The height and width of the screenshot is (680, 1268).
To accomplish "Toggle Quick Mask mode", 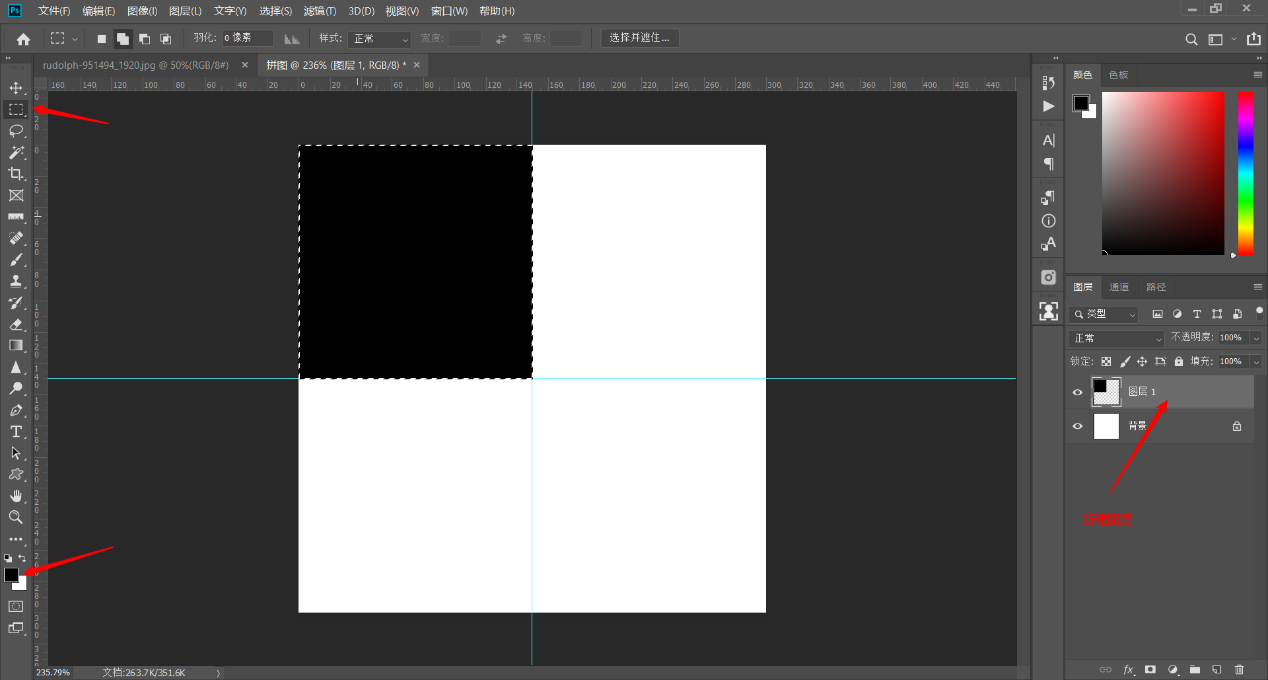I will [16, 606].
